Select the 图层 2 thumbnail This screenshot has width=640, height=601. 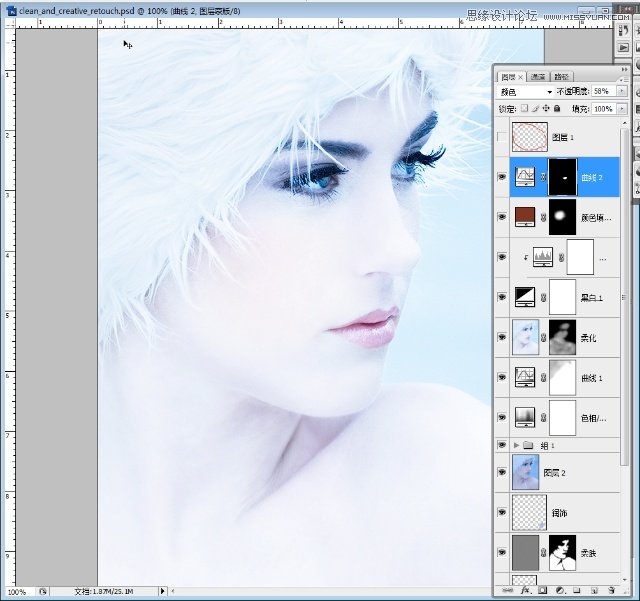525,472
